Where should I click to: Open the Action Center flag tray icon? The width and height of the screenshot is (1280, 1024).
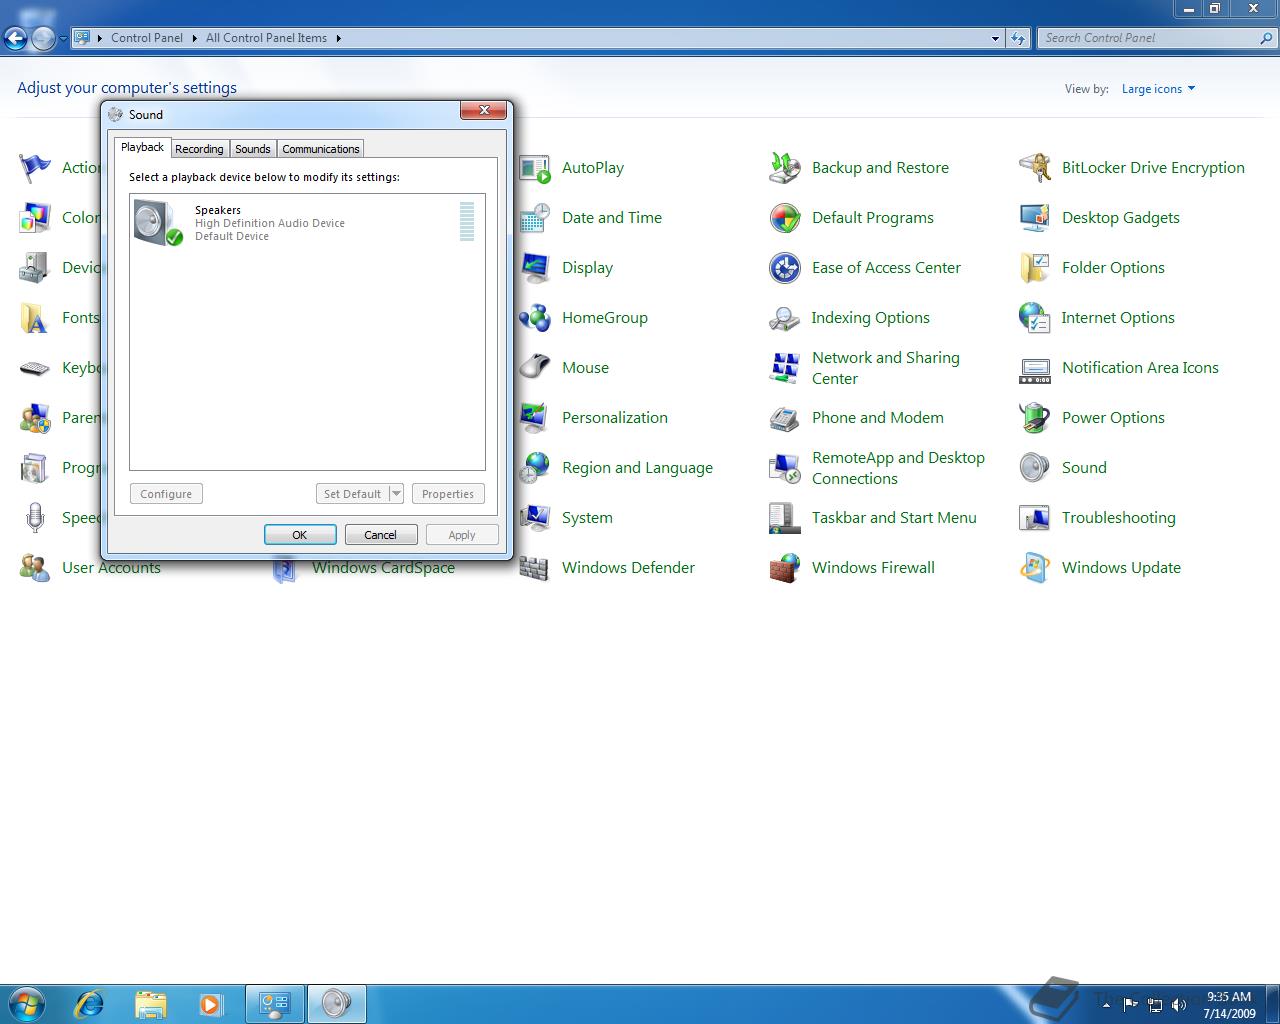coord(1131,1004)
